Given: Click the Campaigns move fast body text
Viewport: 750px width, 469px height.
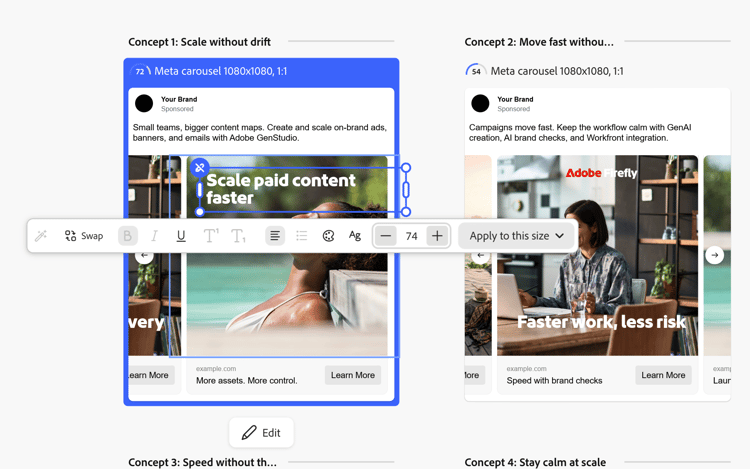Looking at the screenshot, I should point(580,132).
